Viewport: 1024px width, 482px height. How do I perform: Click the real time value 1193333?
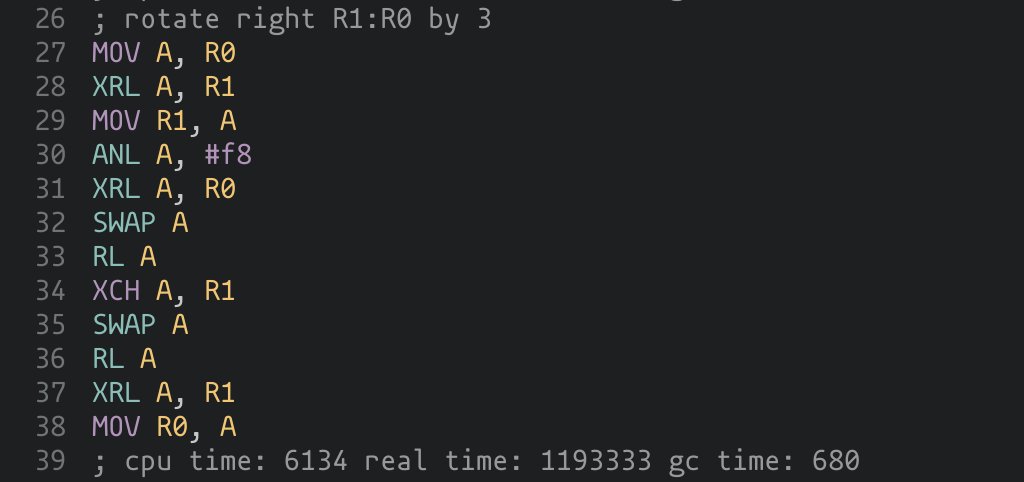(x=596, y=460)
